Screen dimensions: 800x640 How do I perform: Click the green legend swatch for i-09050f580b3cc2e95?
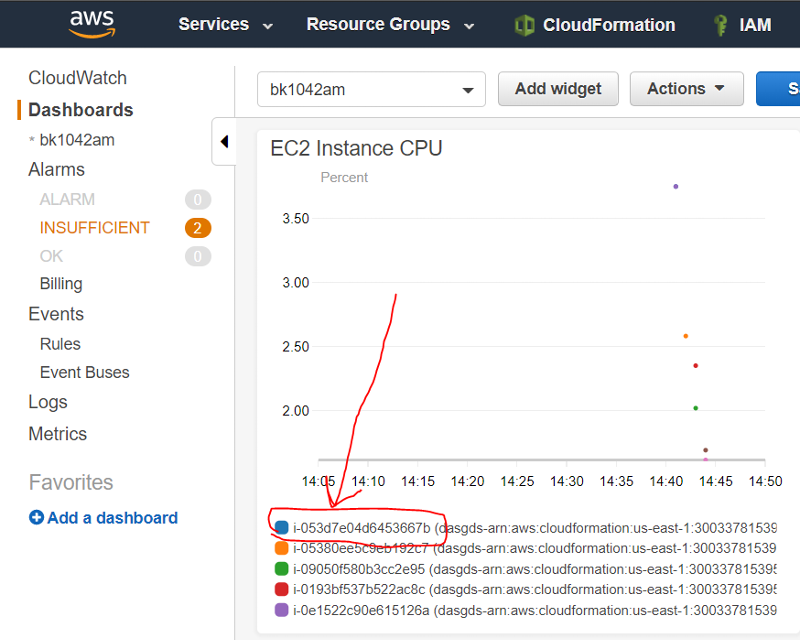point(282,569)
